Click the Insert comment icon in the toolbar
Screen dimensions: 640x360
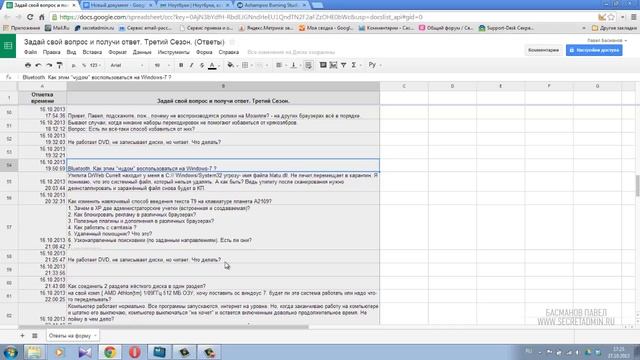[323, 65]
